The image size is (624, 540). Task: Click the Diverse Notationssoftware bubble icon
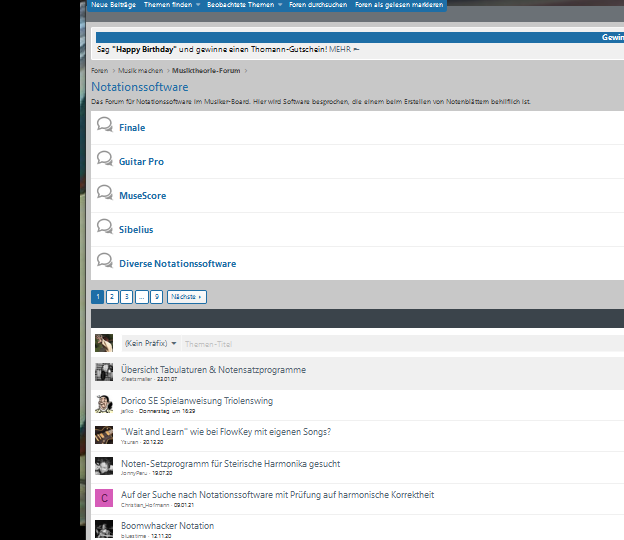point(105,261)
